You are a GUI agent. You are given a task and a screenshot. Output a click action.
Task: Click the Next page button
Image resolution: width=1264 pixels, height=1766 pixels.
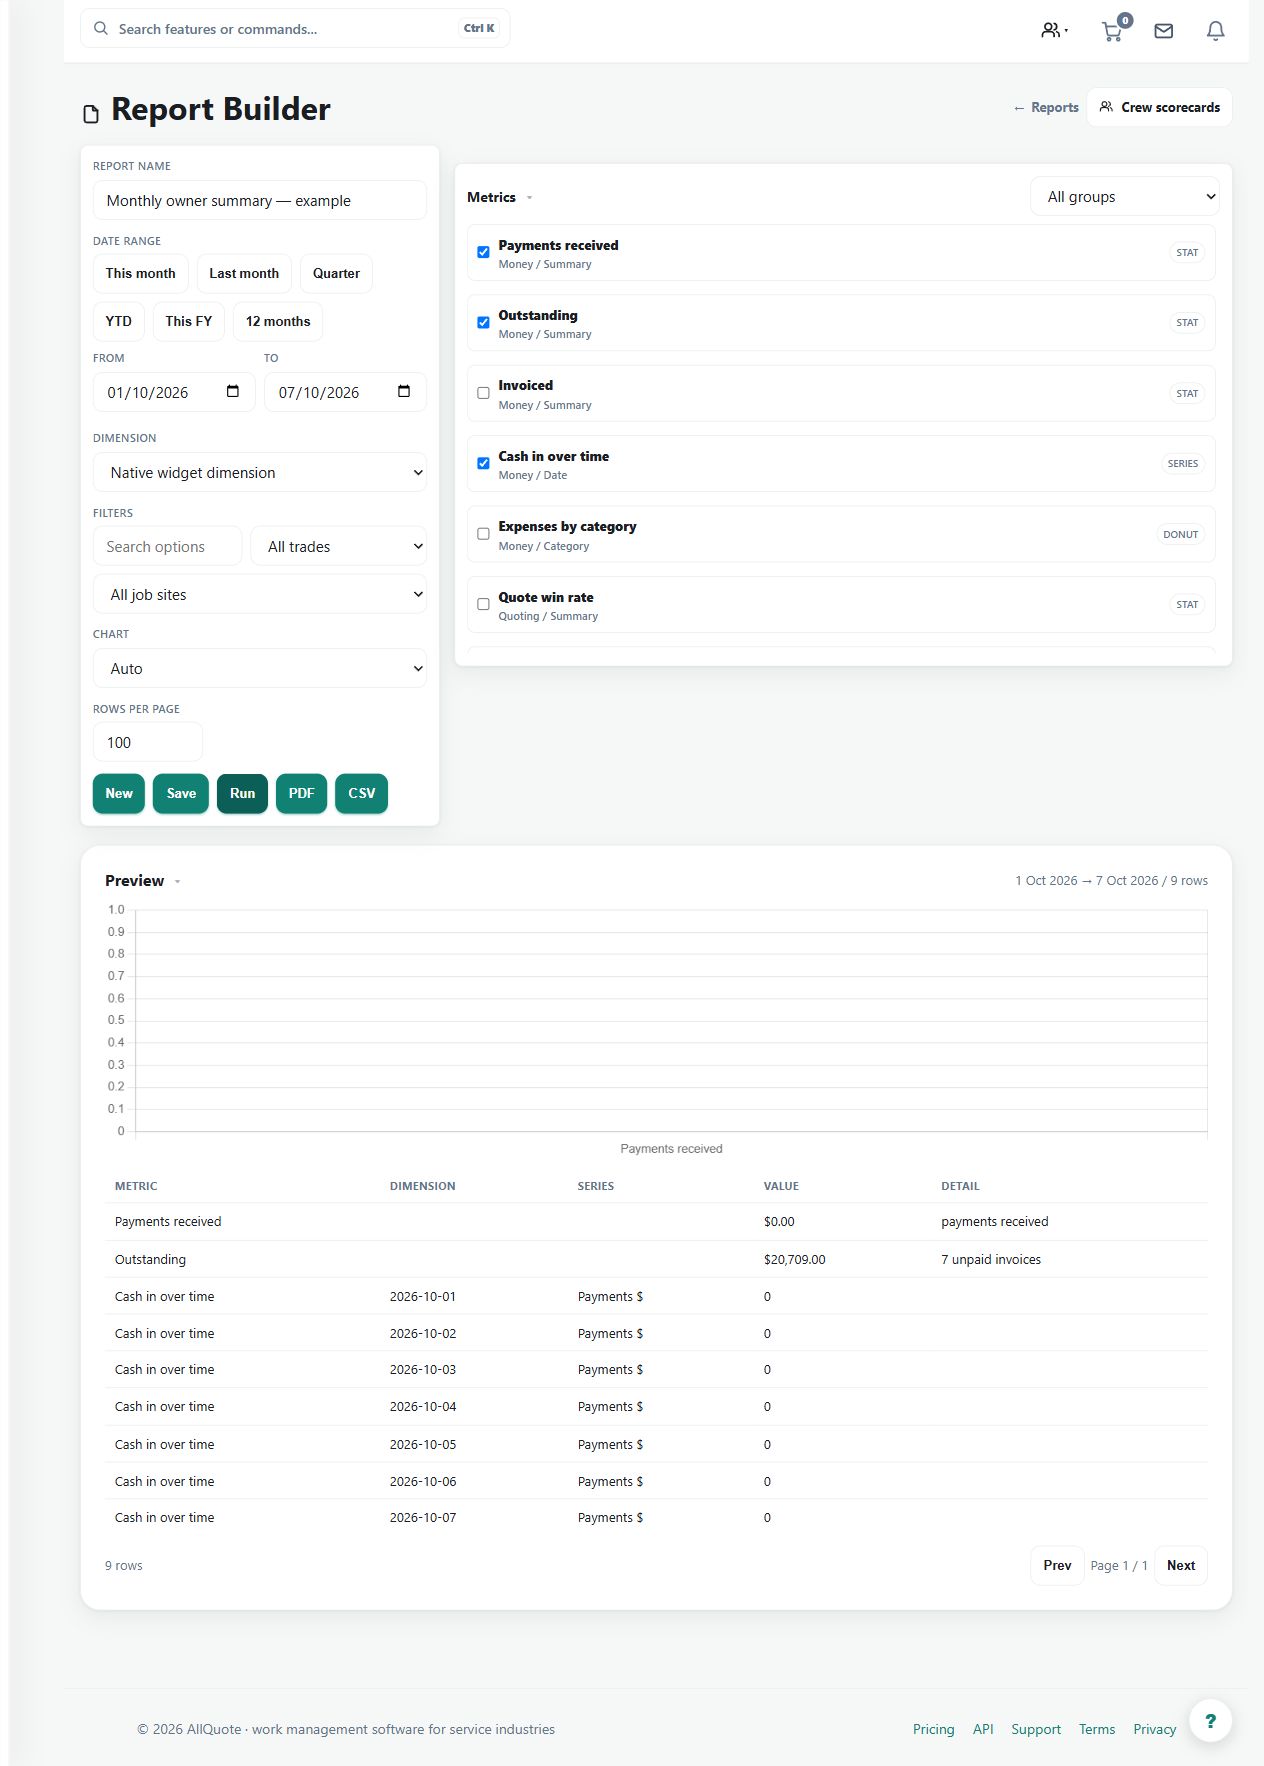1181,1565
